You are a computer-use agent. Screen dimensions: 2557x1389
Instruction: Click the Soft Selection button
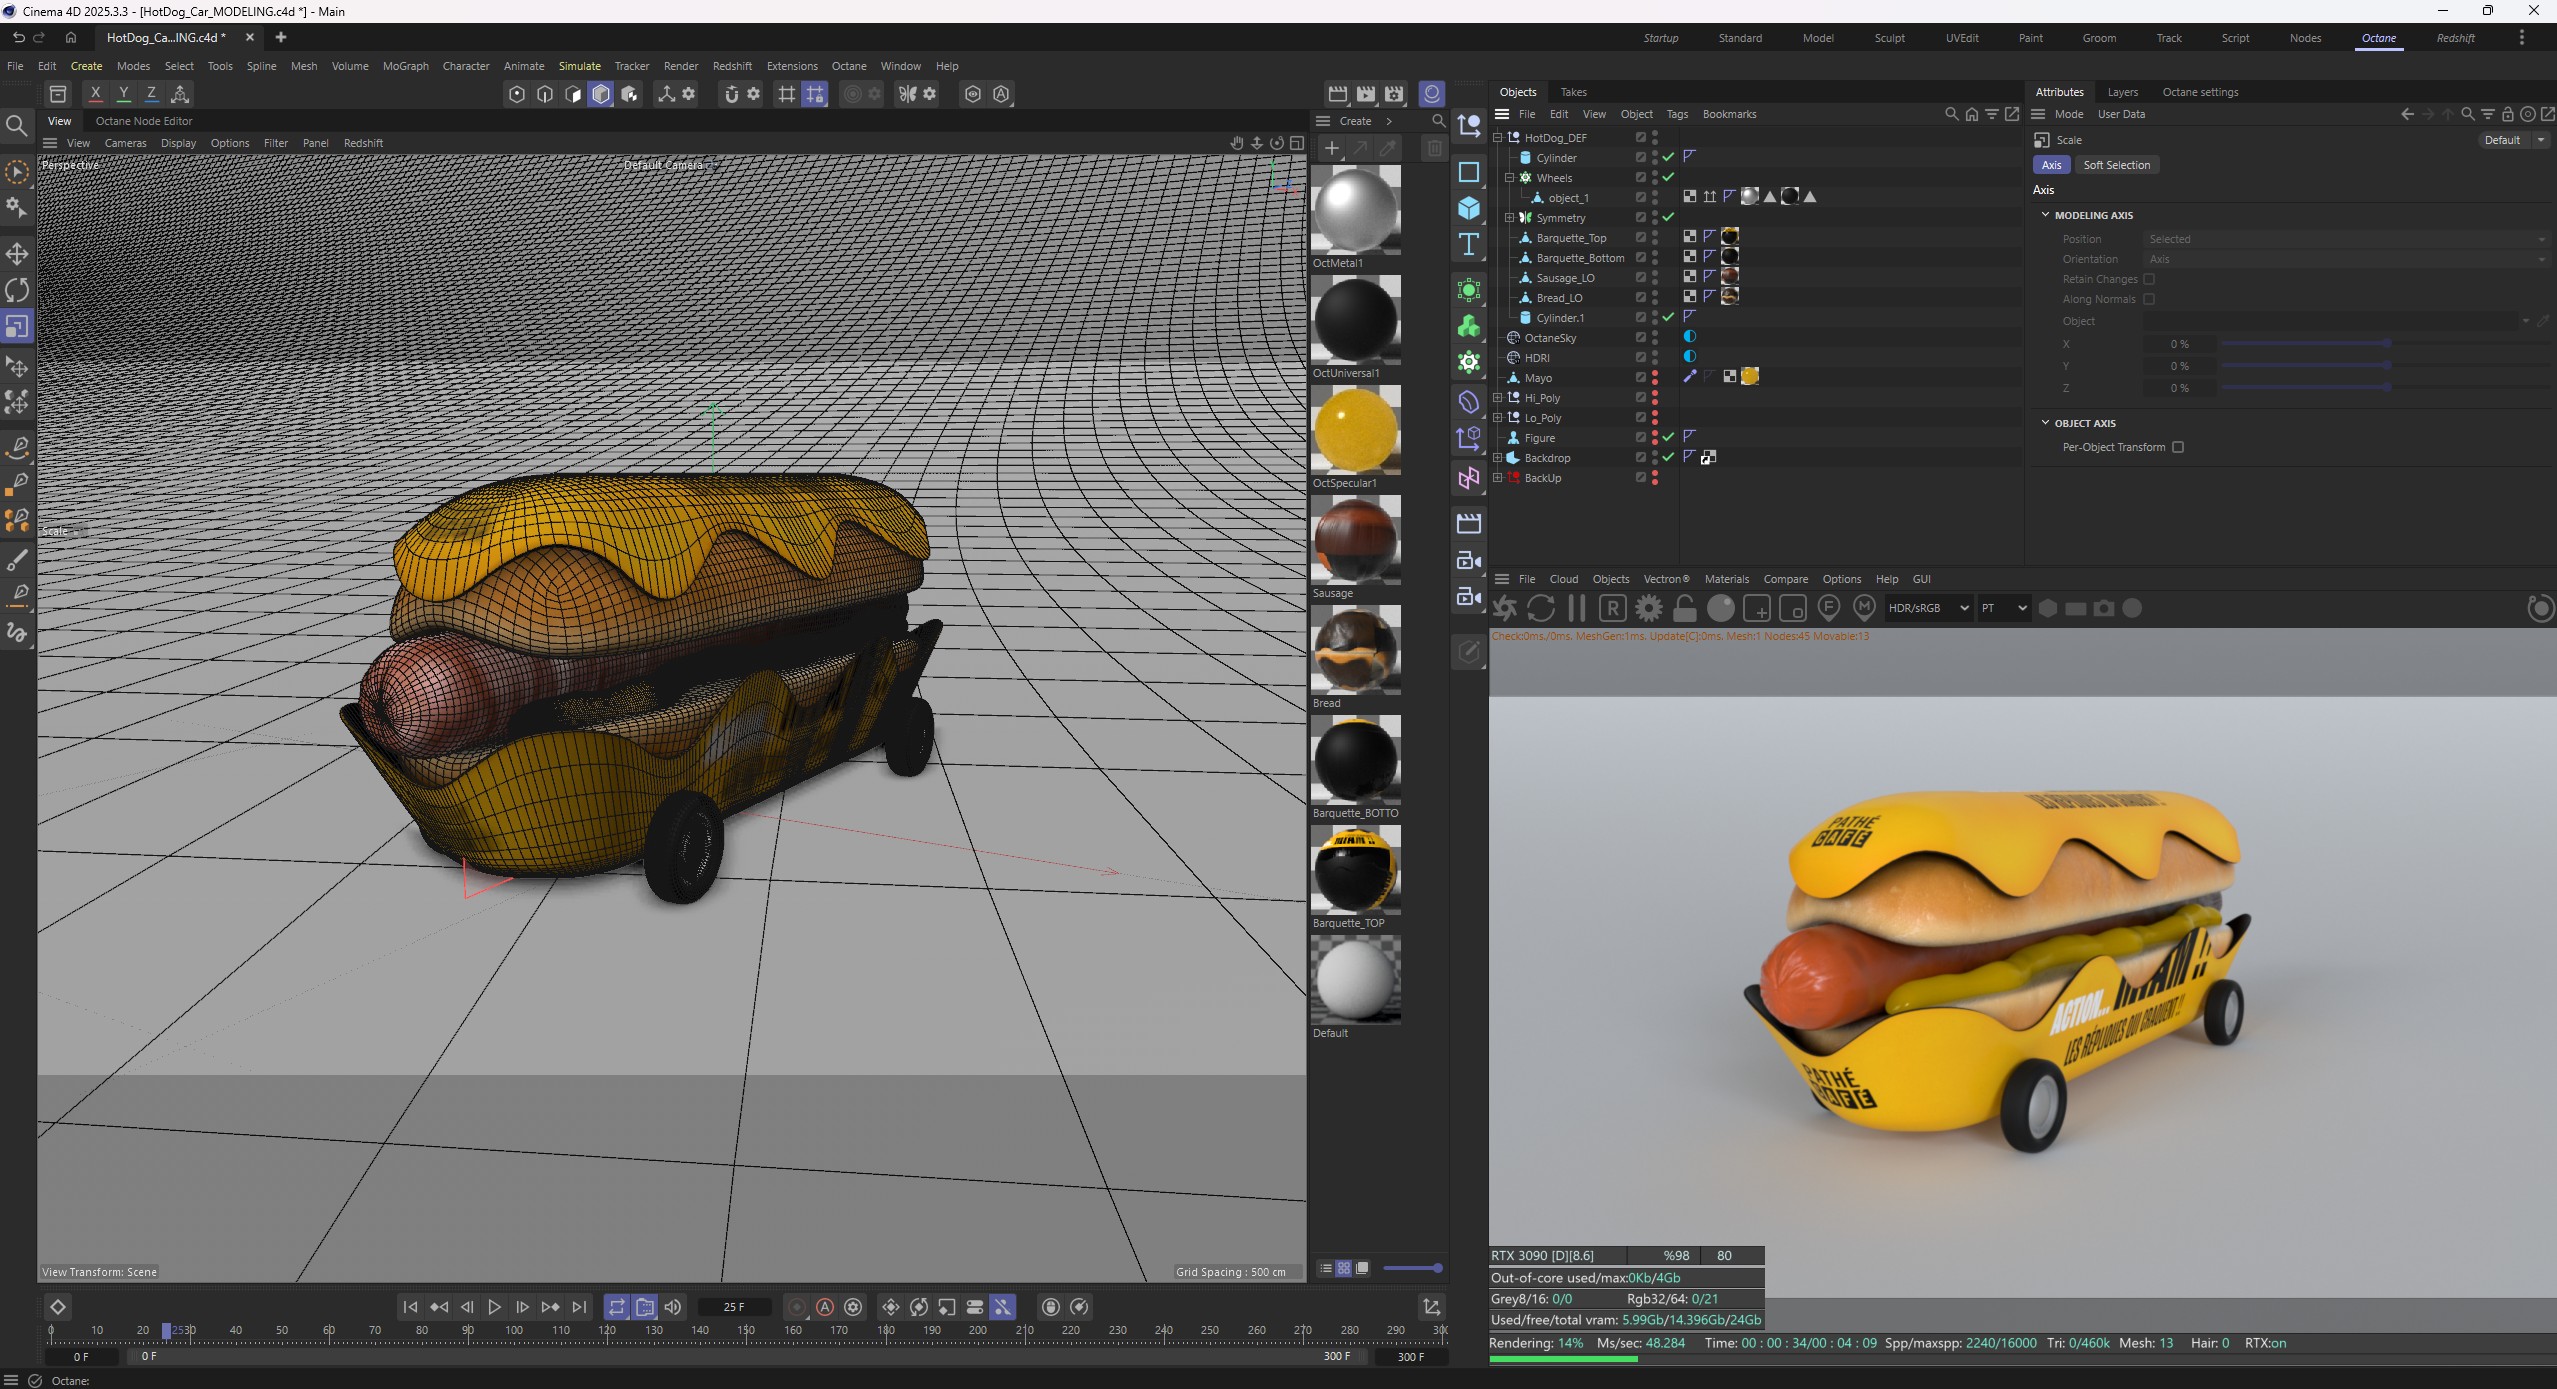[x=2116, y=165]
